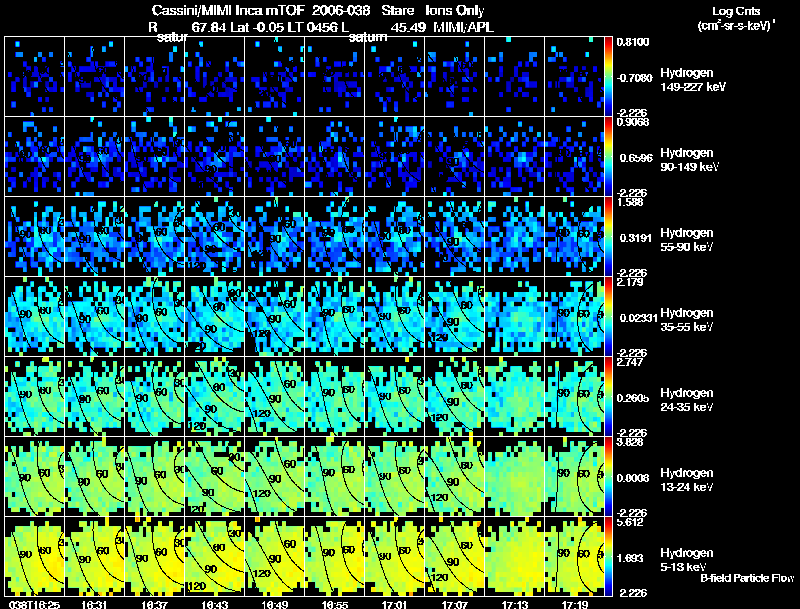Click the '2.179' color scale value
This screenshot has height=609, width=800.
[630, 282]
